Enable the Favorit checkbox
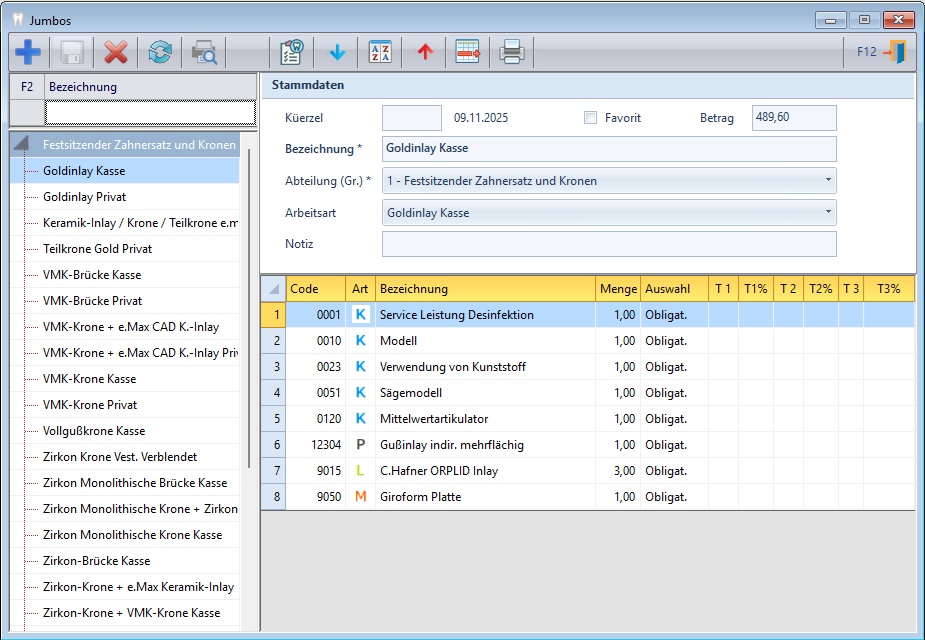925x640 pixels. 591,118
